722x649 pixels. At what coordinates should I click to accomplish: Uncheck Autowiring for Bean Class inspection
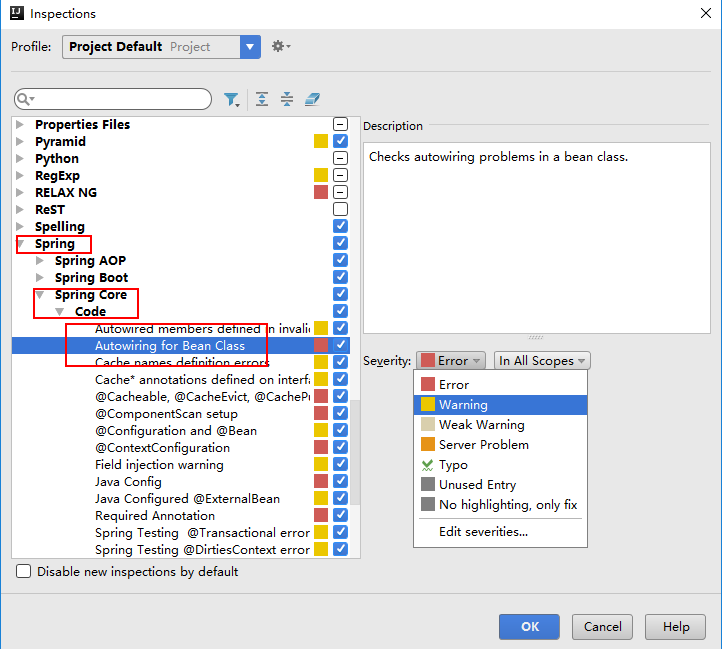pos(340,345)
